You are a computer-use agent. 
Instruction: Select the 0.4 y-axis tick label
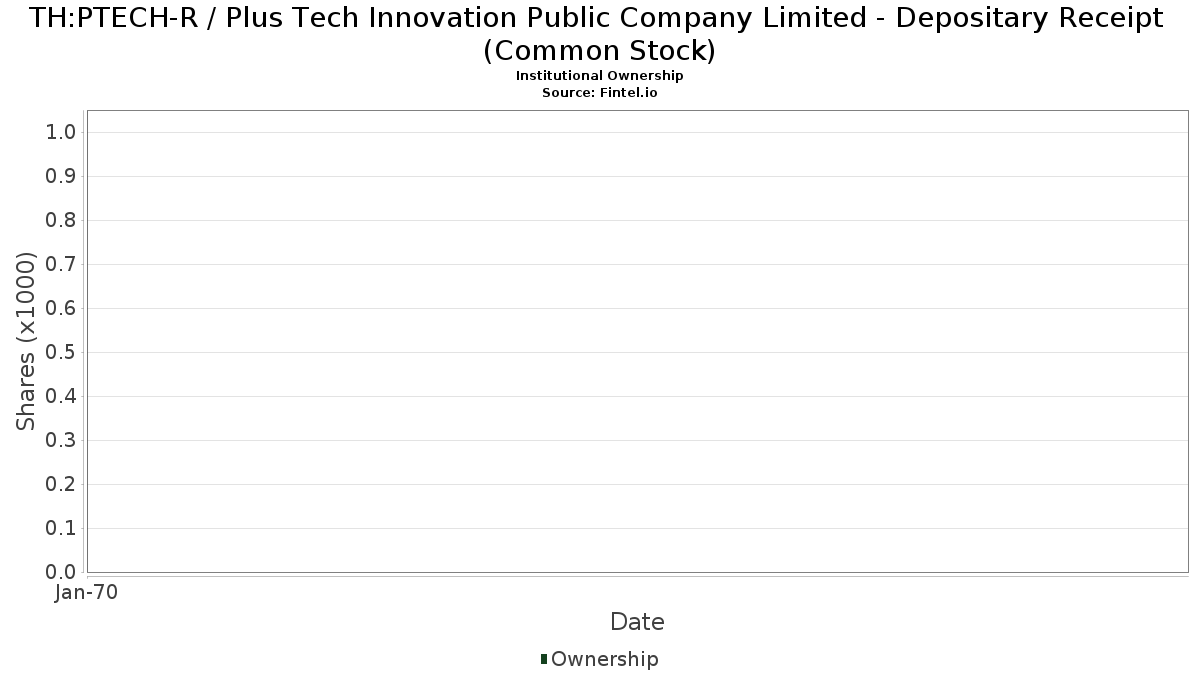[61, 397]
